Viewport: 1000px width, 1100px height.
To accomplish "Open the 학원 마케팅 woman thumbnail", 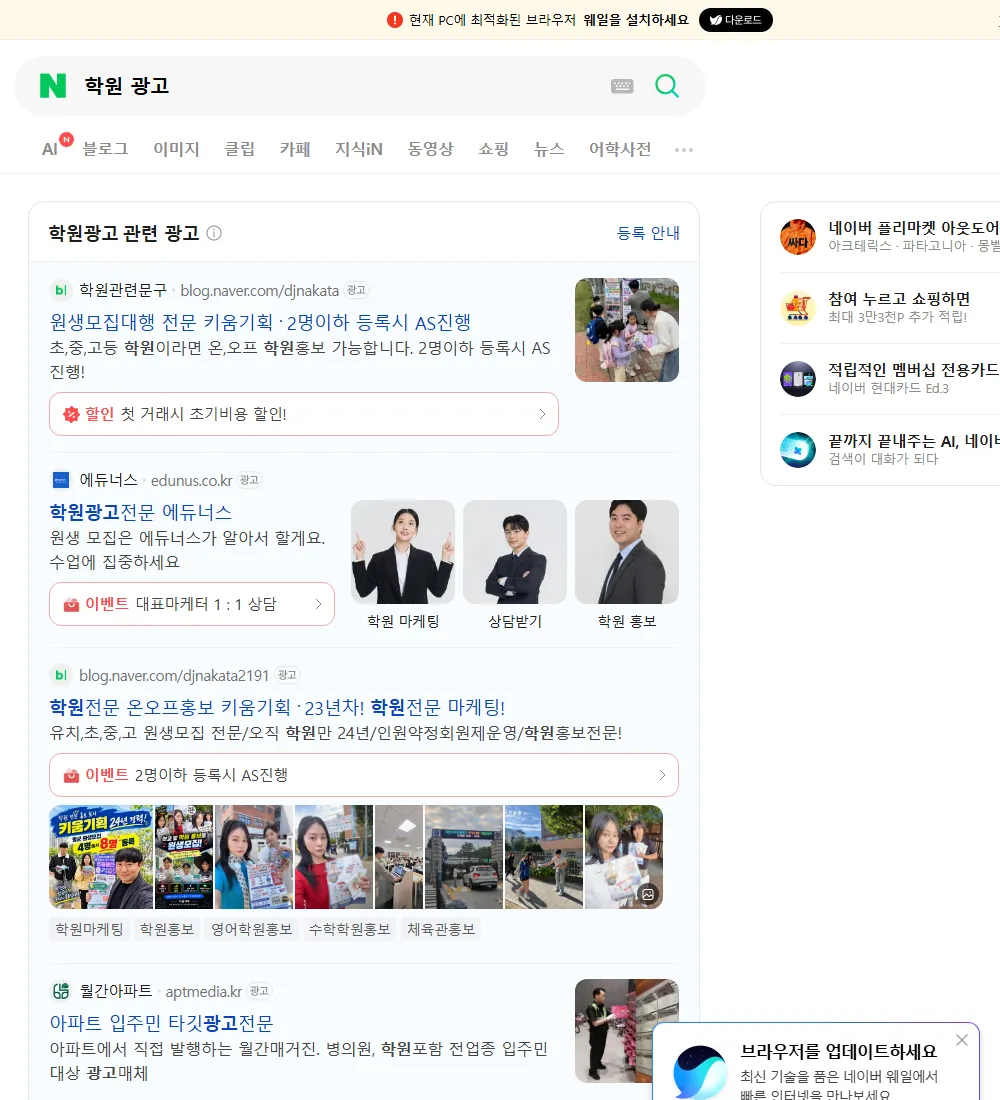I will [x=403, y=552].
